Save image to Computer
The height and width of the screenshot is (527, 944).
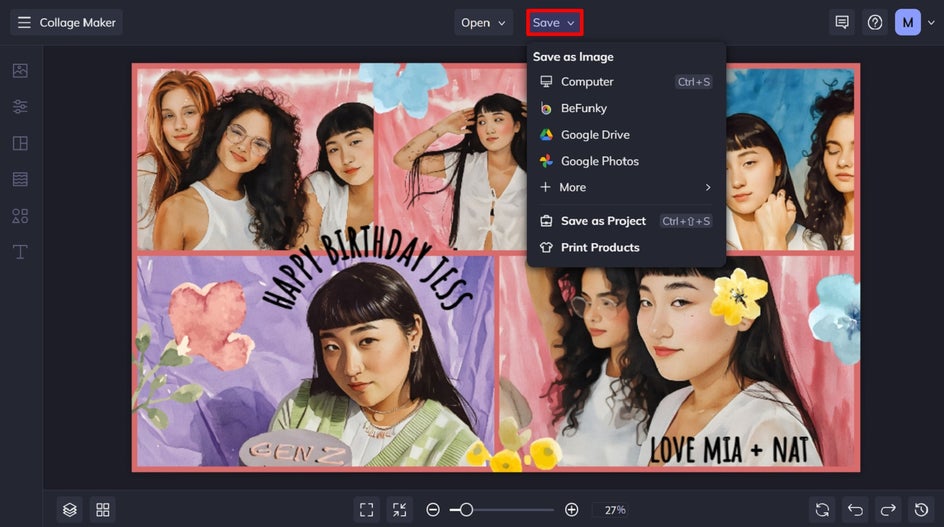[626, 81]
